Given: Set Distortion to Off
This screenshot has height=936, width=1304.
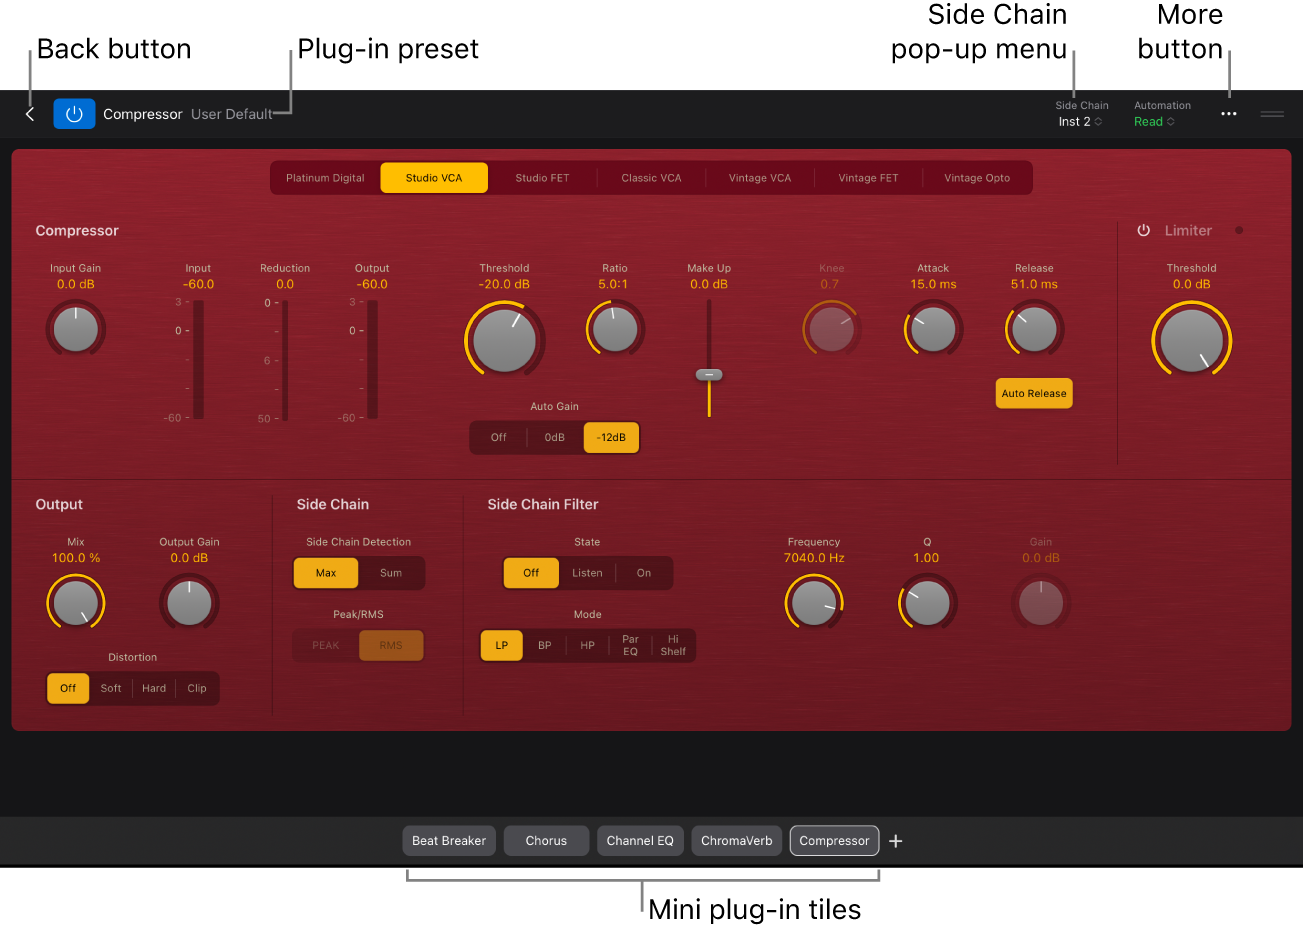Looking at the screenshot, I should coord(68,688).
